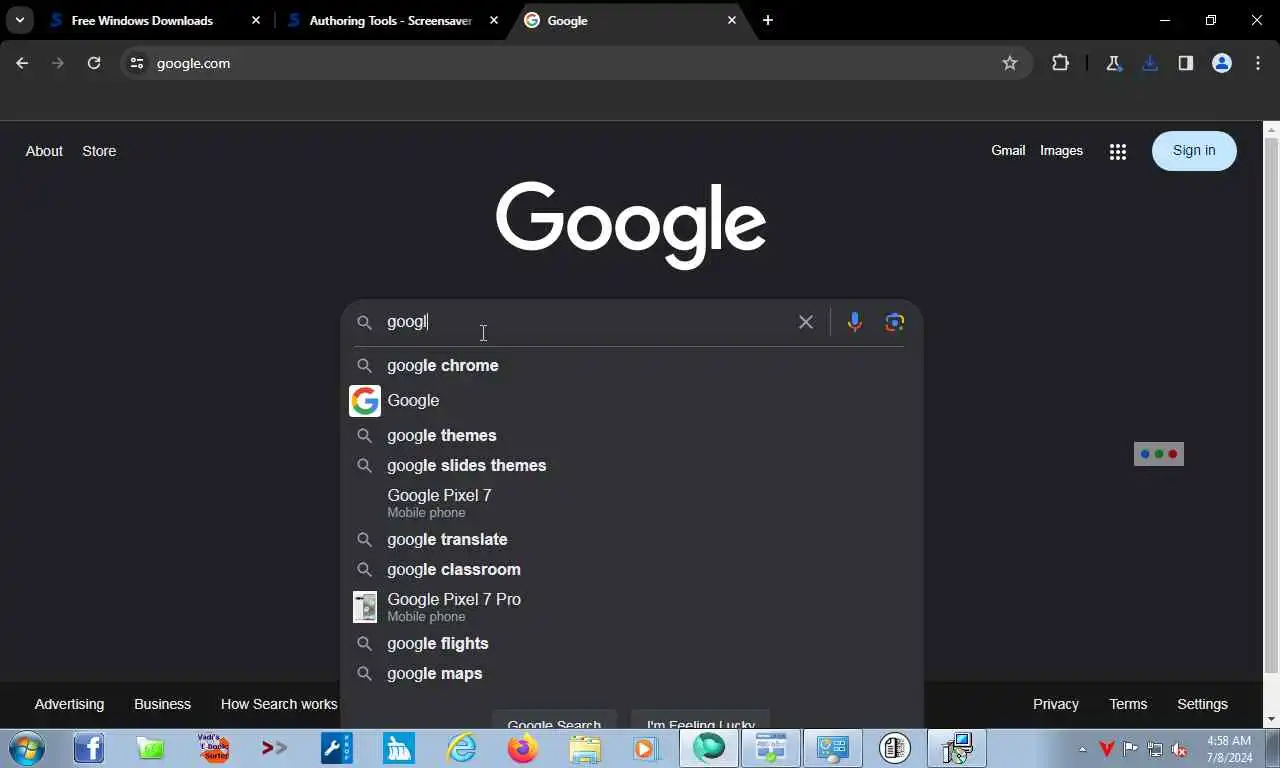Click the muted volume tray icon
Viewport: 1280px width, 768px height.
(x=1179, y=749)
